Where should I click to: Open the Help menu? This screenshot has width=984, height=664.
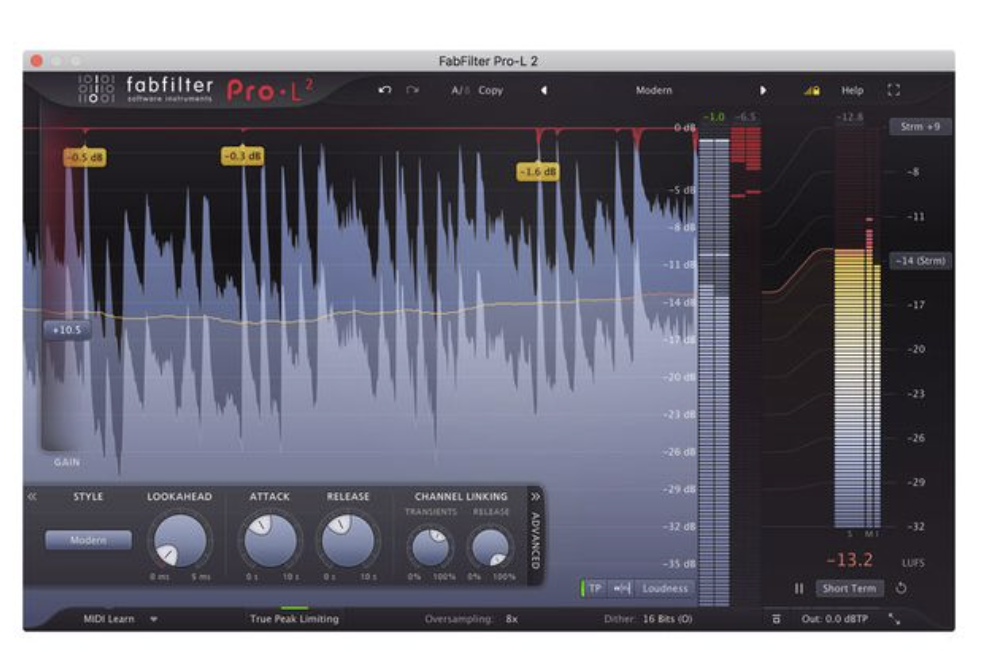click(x=852, y=90)
